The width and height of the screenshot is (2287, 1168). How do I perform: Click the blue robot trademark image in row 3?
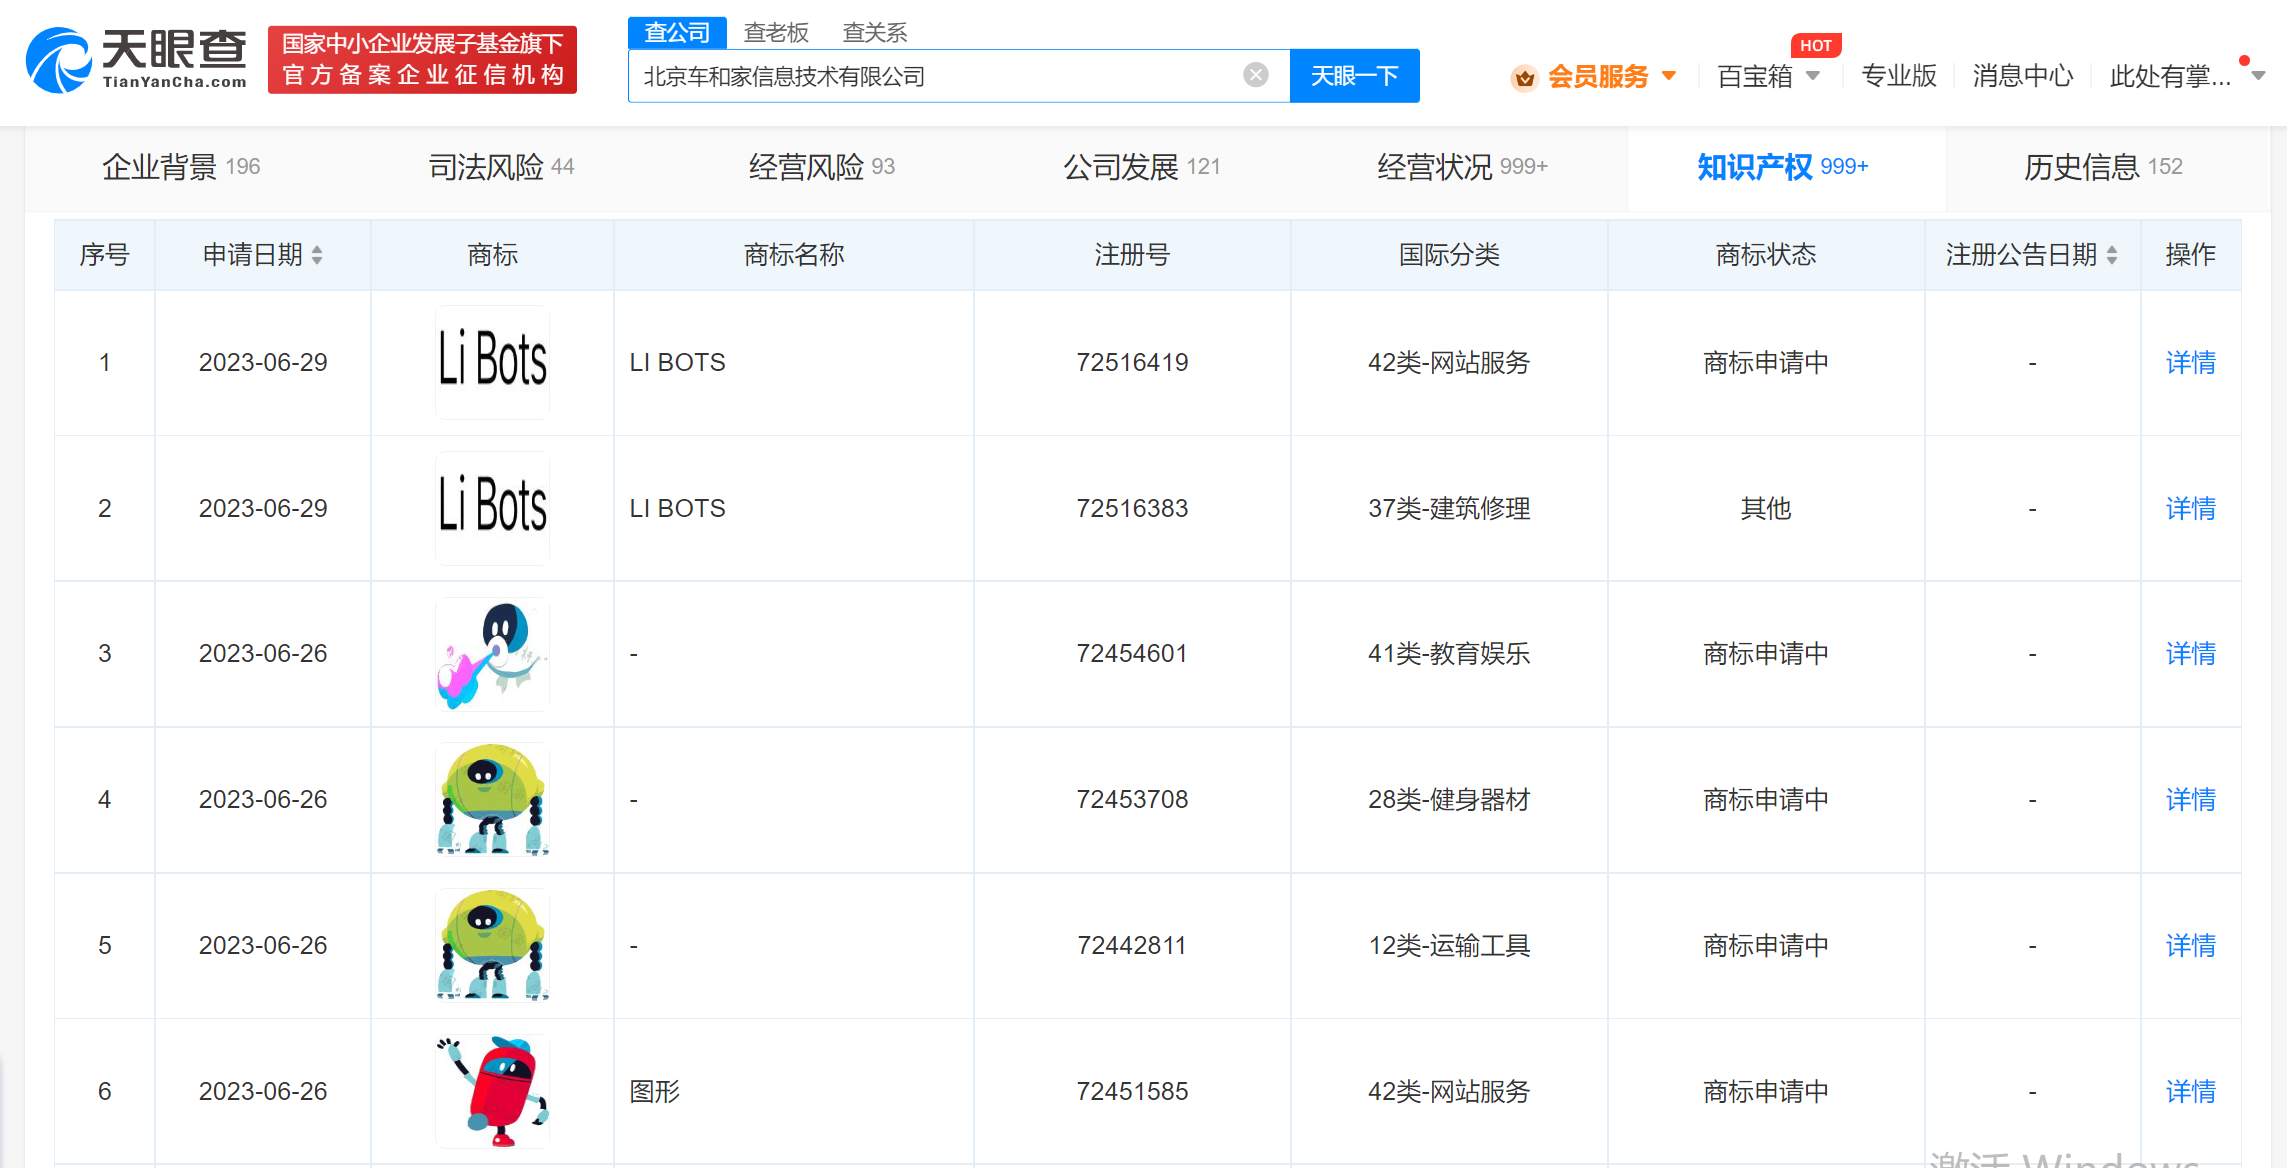(492, 654)
